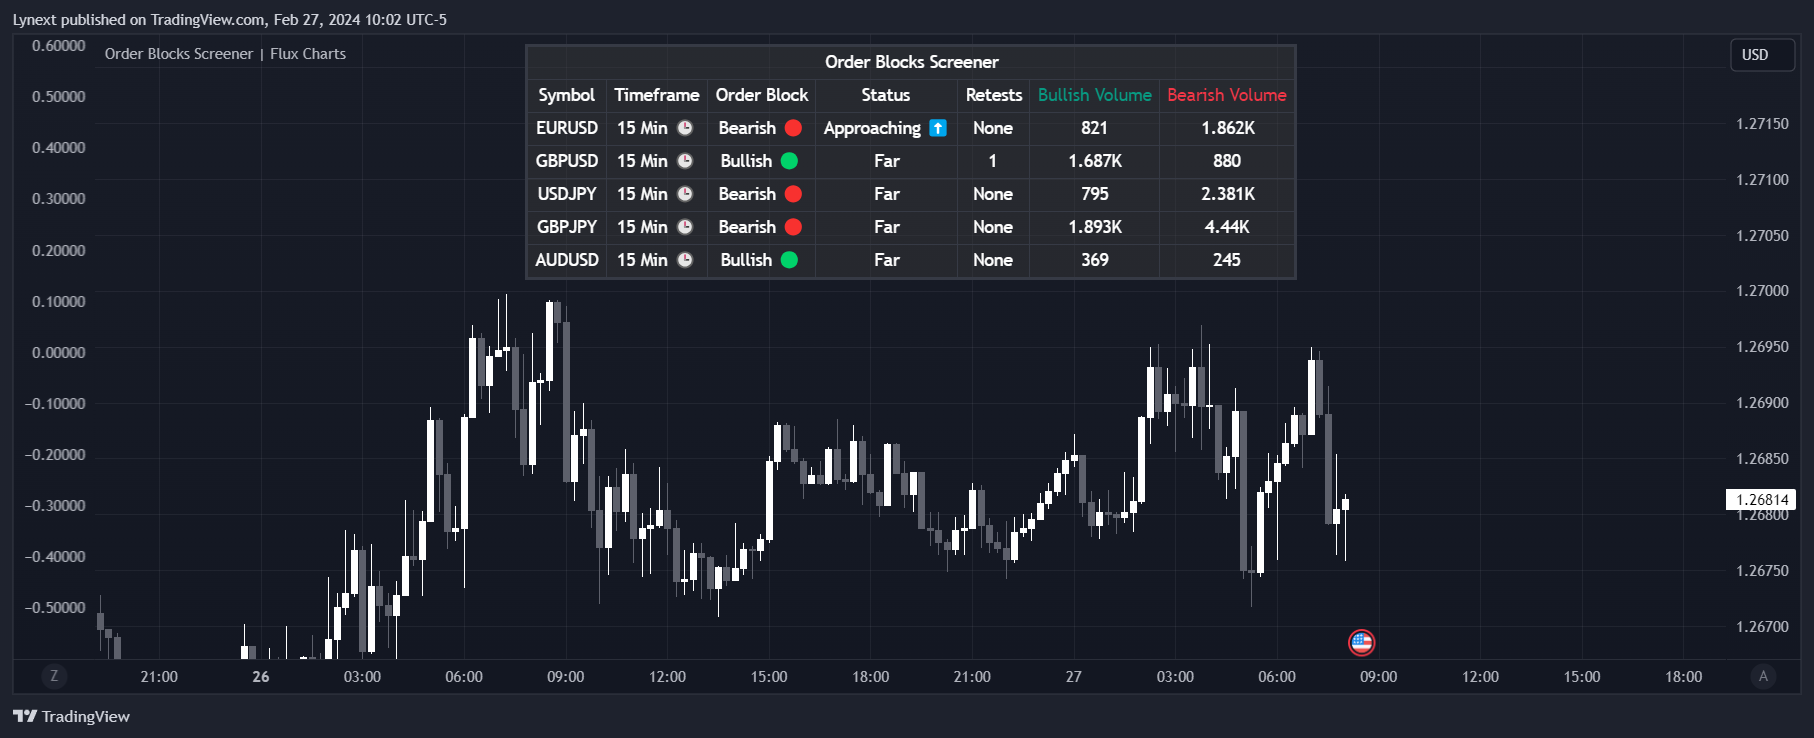This screenshot has height=738, width=1814.
Task: Click the red bearish dot for GBPJPY
Action: coord(793,227)
